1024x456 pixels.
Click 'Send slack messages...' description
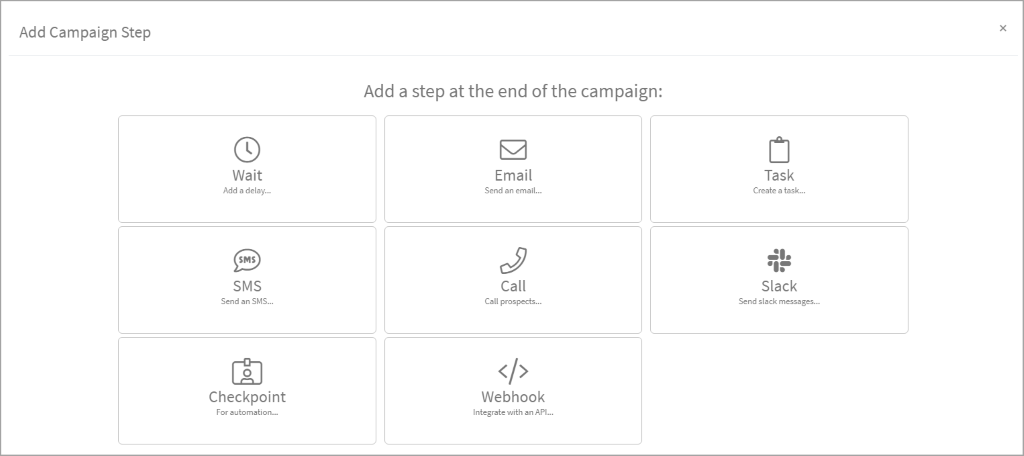[779, 301]
